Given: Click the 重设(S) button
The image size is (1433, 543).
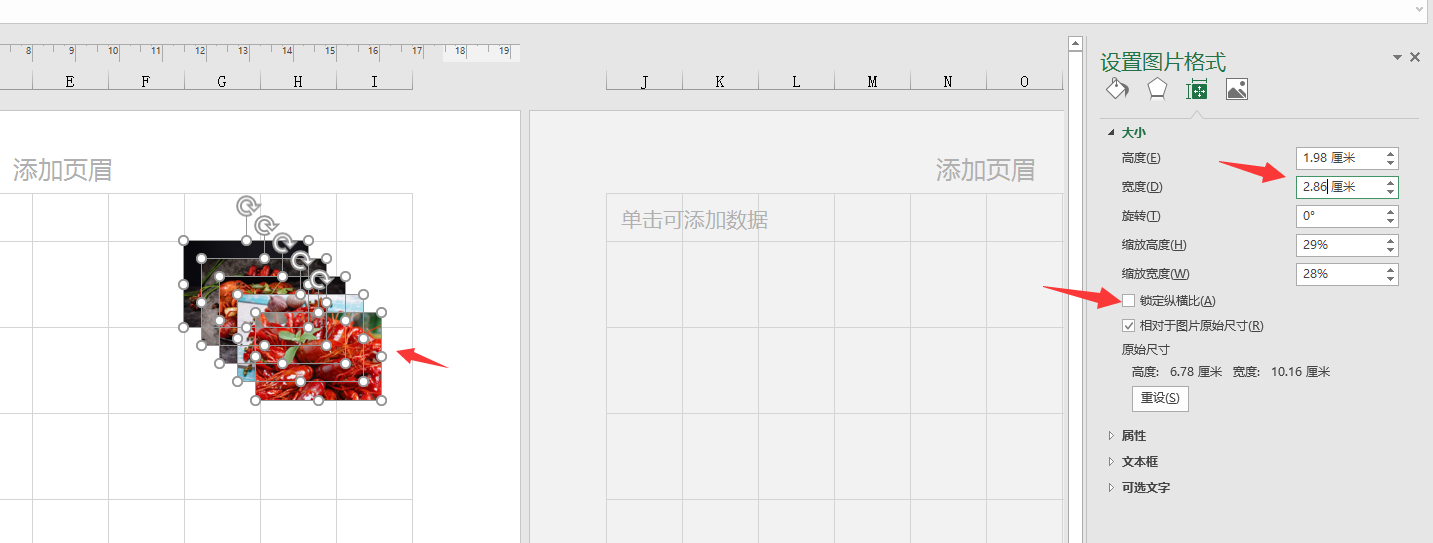Looking at the screenshot, I should pos(1160,398).
